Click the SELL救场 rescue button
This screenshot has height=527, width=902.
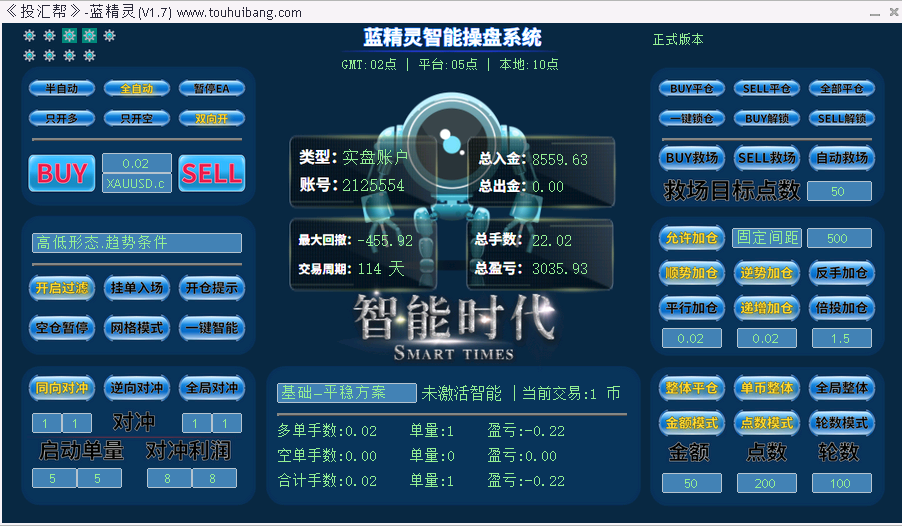pyautogui.click(x=767, y=158)
